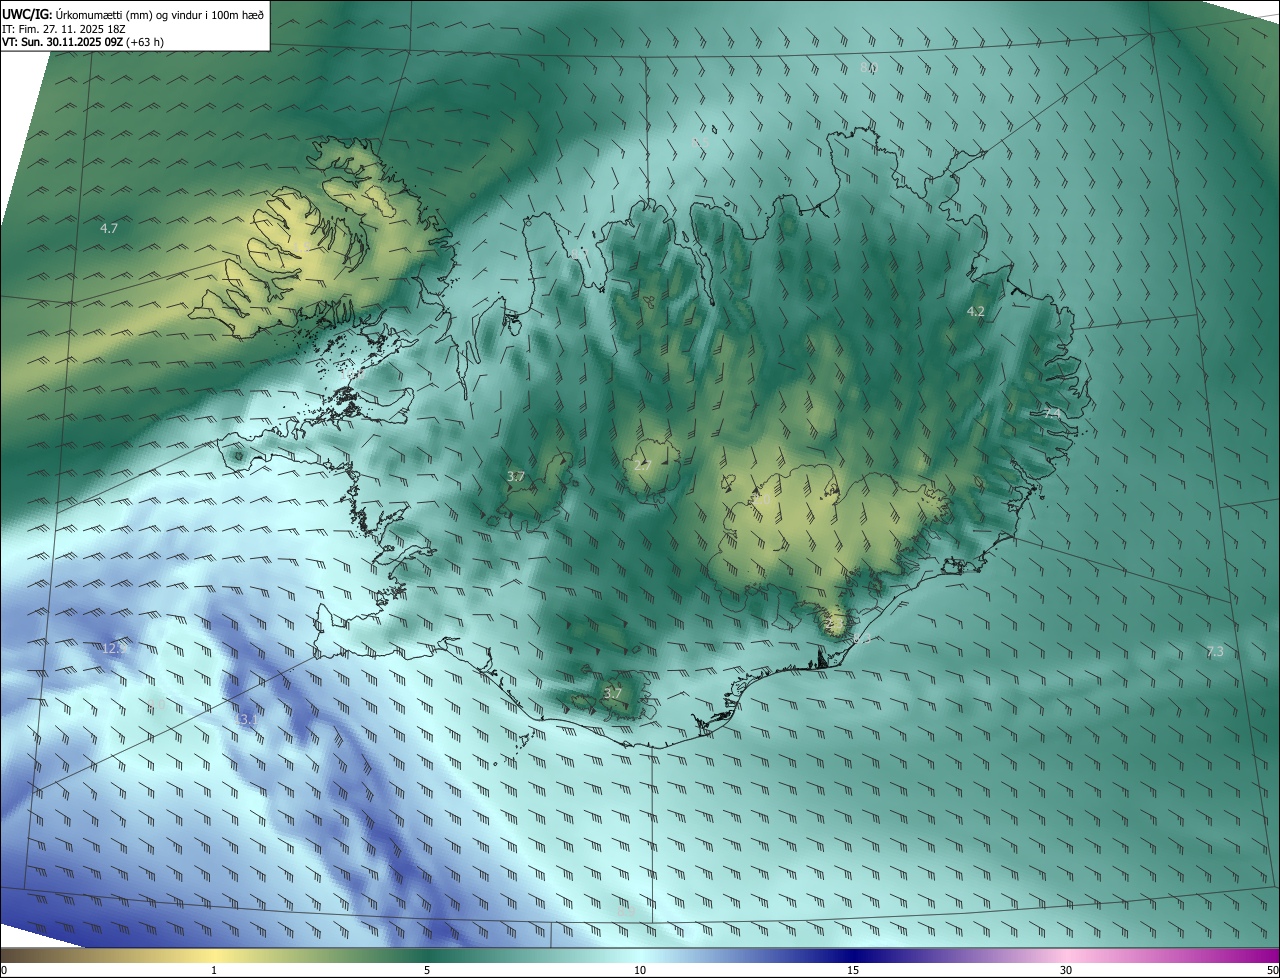Click the 2.7 value label on Hofsjökull glacier
The height and width of the screenshot is (978, 1280).
point(642,465)
